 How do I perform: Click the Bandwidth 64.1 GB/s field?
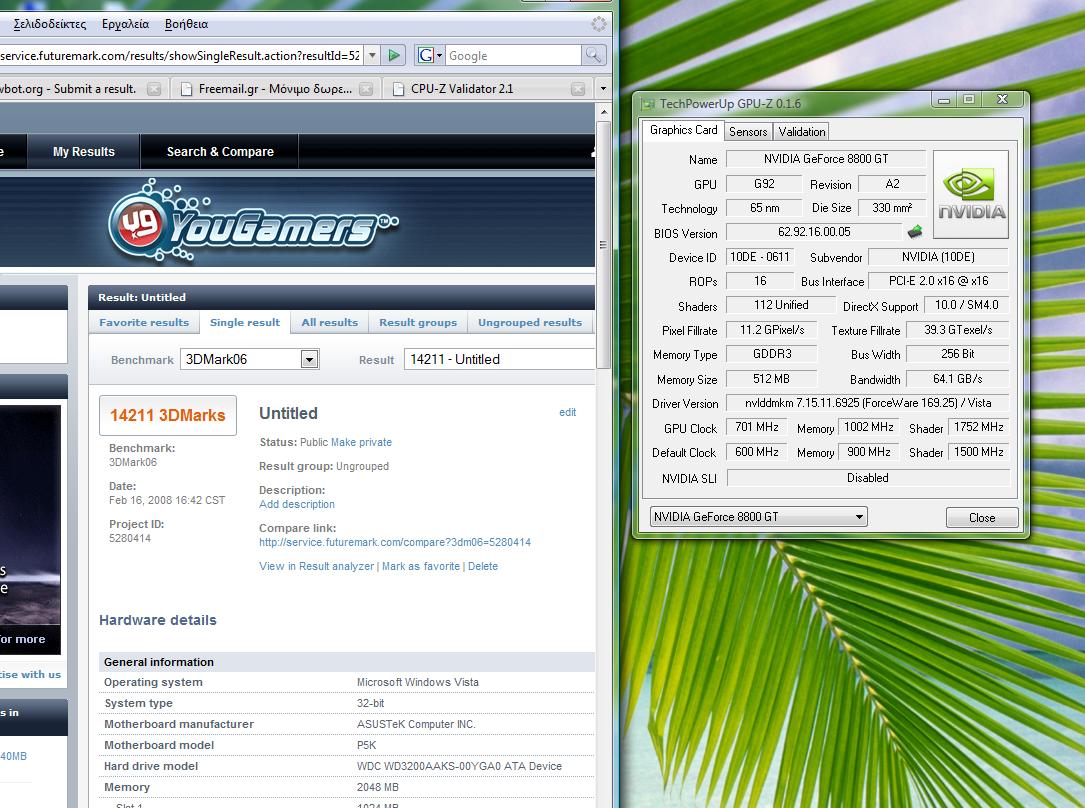(x=957, y=378)
